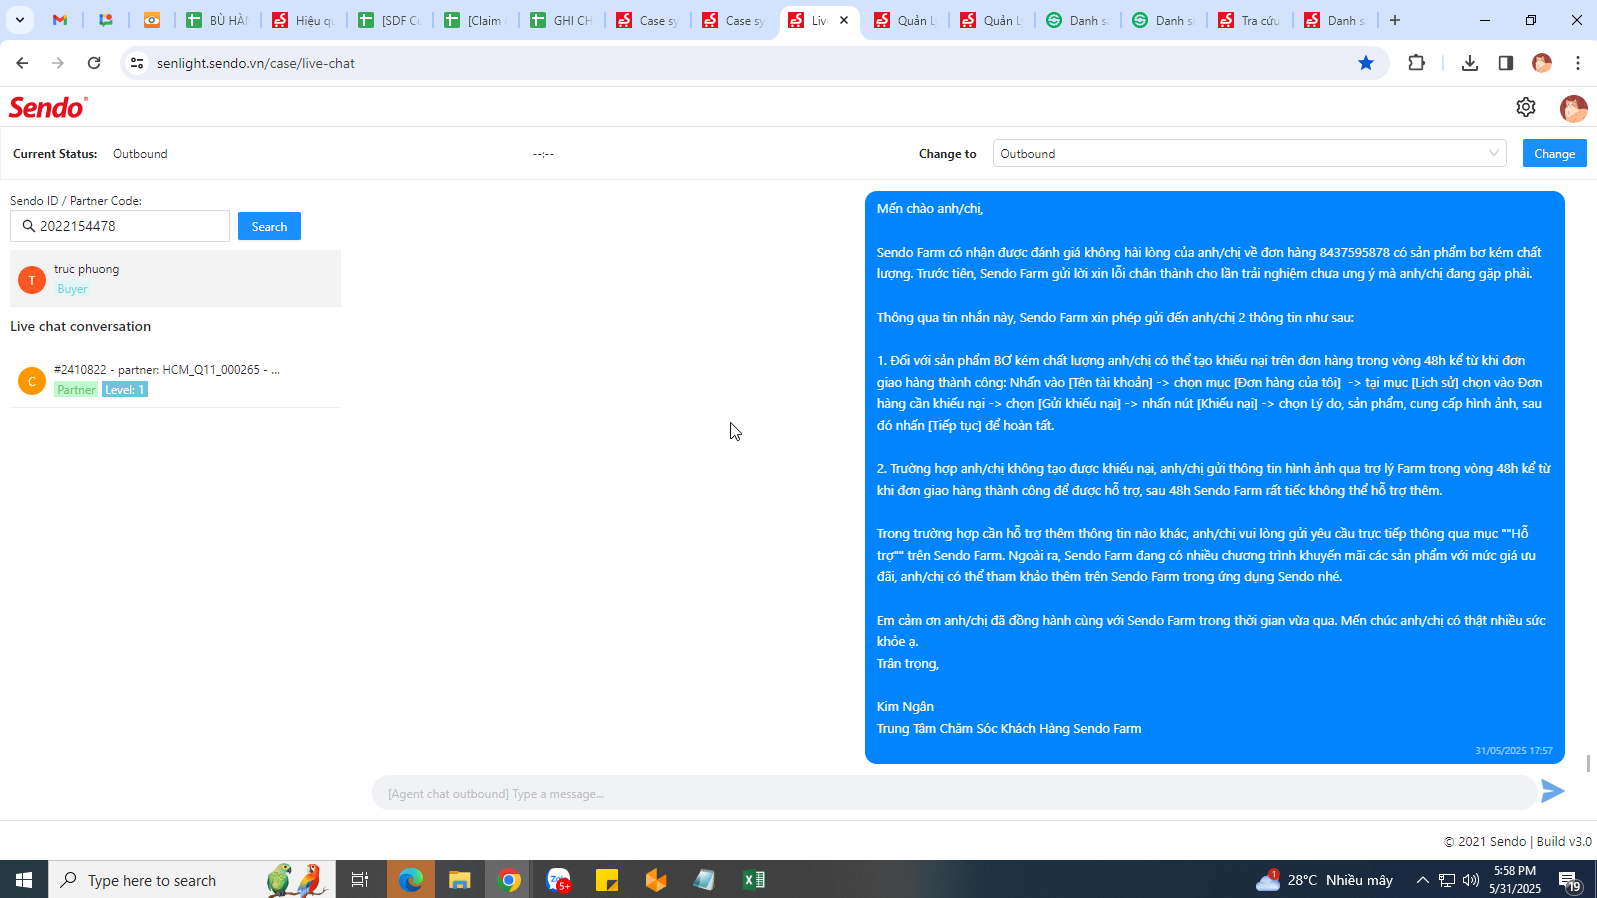Open Windows Start menu
1597x898 pixels.
(x=24, y=880)
